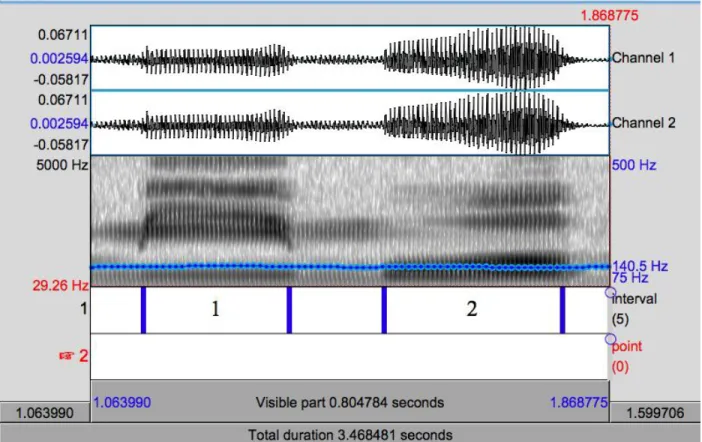Click the boundary at start of interval 2
Image resolution: width=702 pixels, height=442 pixels.
click(x=384, y=310)
